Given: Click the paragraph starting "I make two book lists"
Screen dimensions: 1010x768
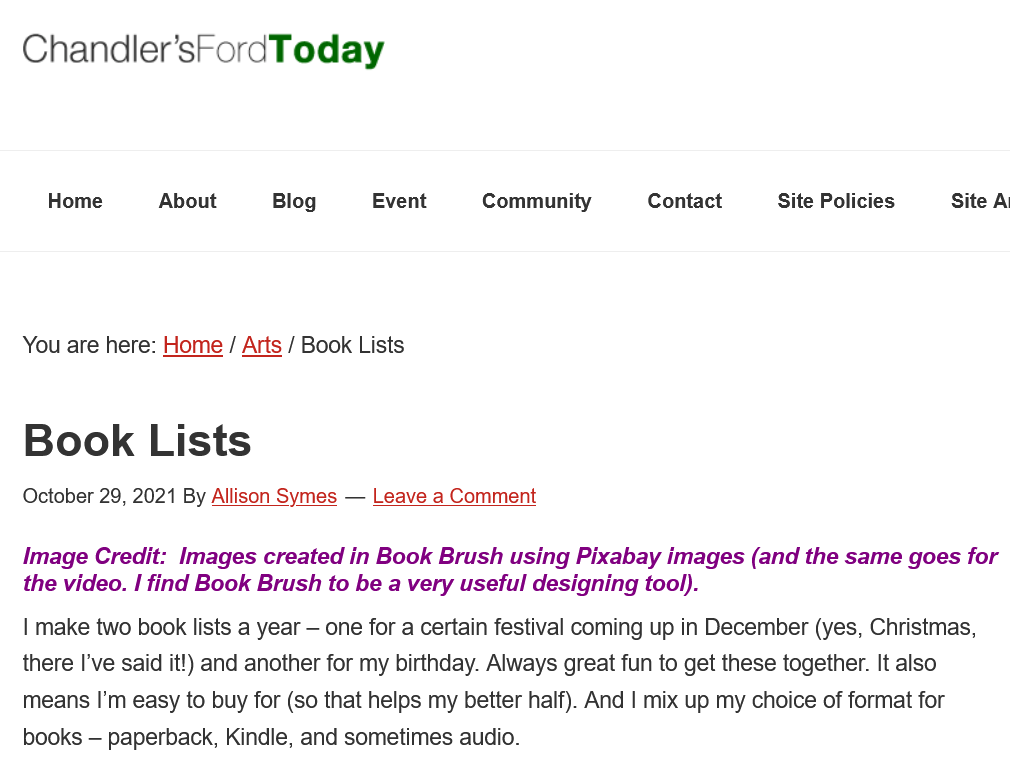Looking at the screenshot, I should [500, 683].
